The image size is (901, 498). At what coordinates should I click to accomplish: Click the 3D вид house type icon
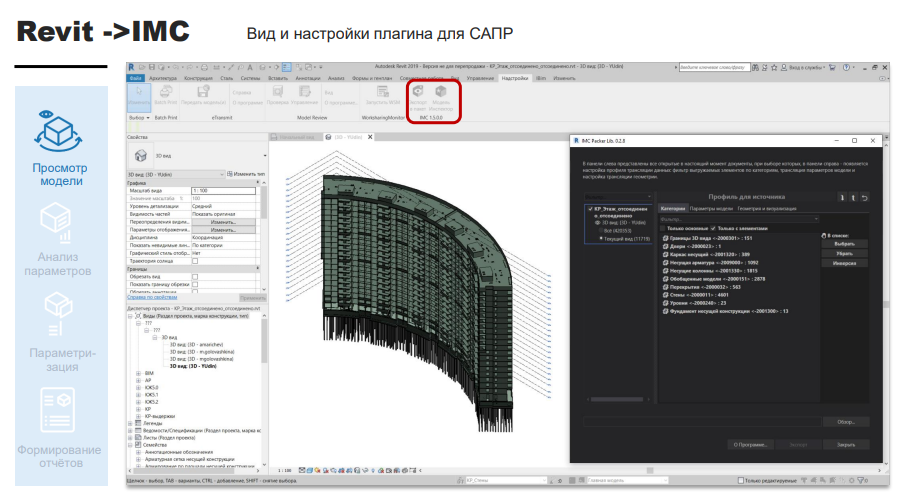(x=141, y=156)
